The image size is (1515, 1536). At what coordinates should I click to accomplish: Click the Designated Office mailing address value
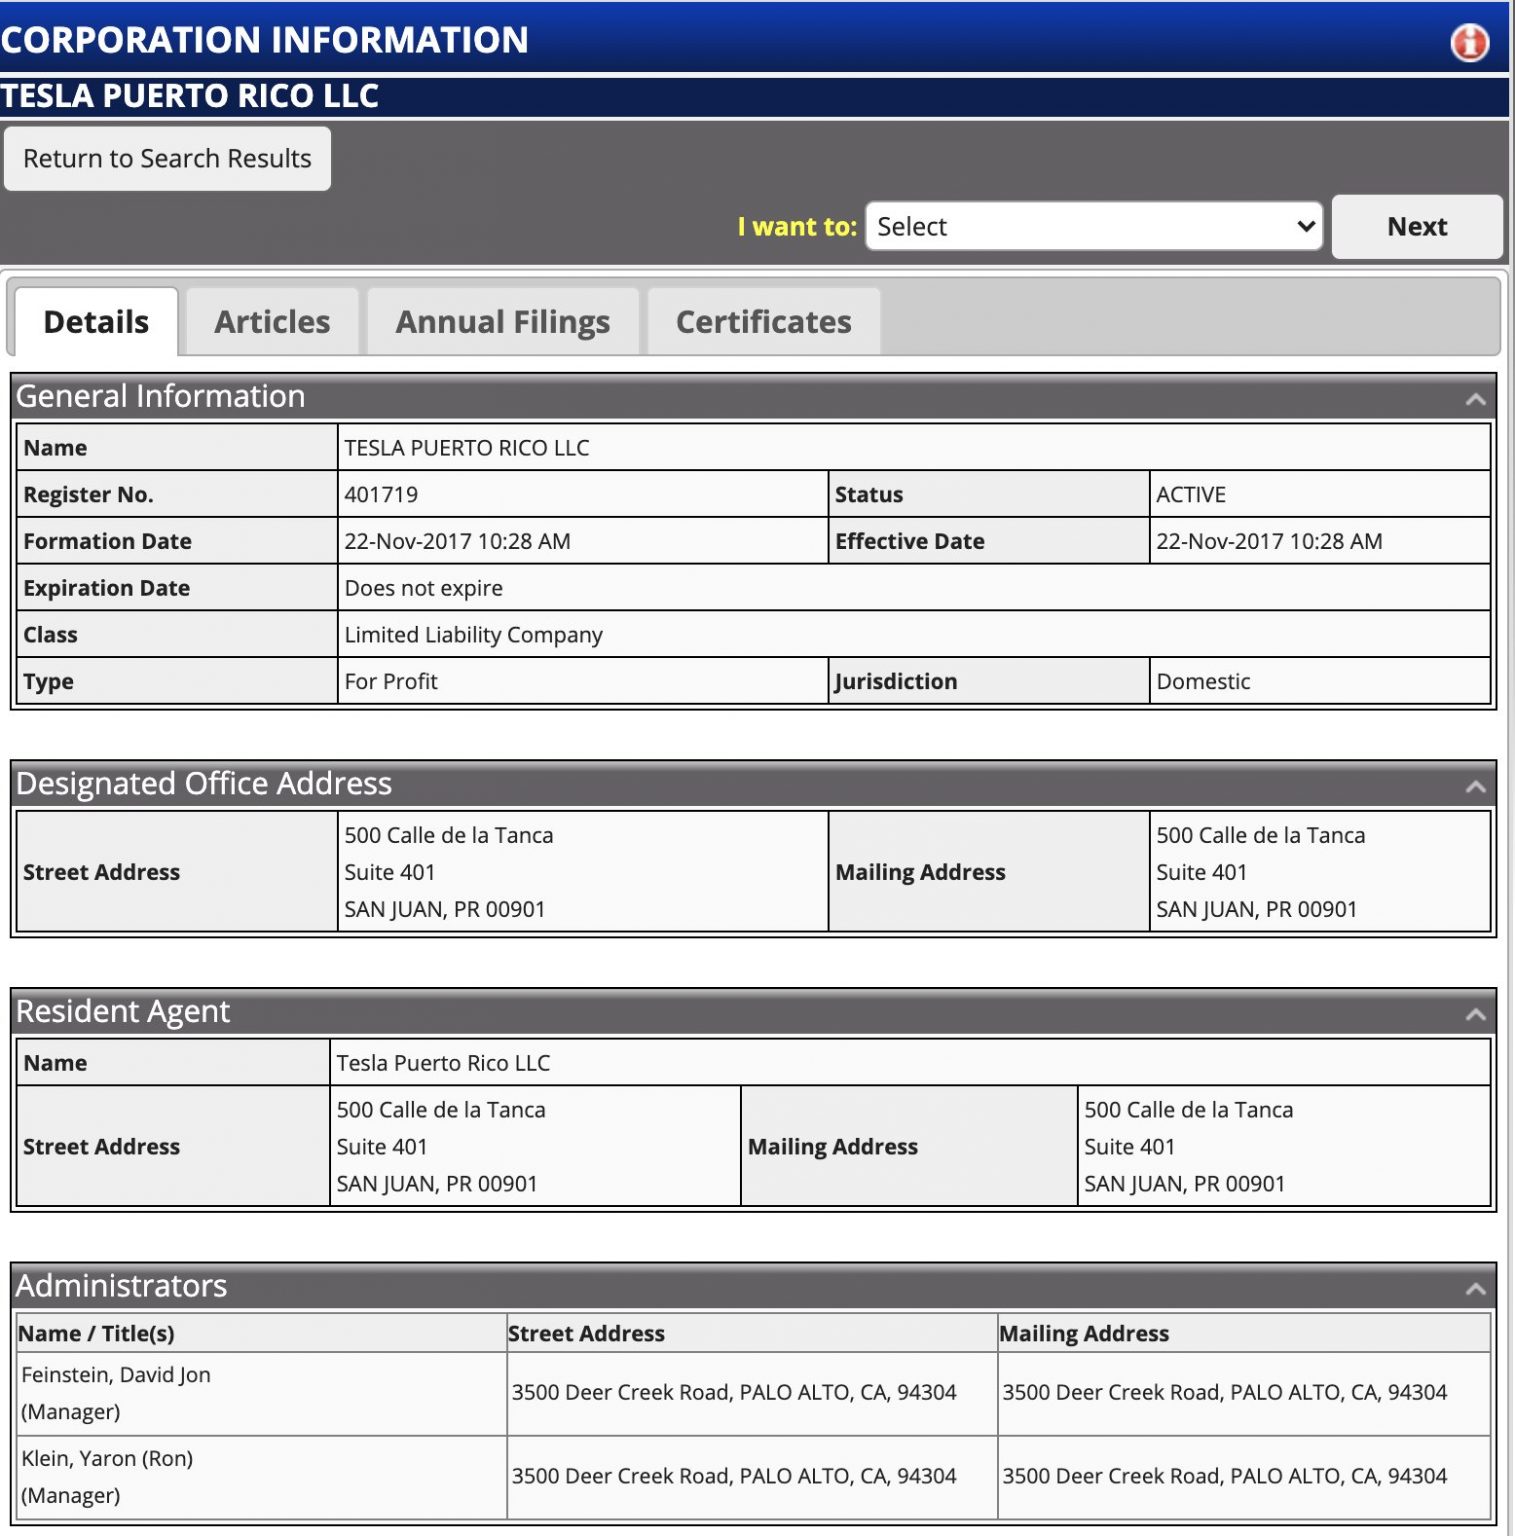point(1261,872)
